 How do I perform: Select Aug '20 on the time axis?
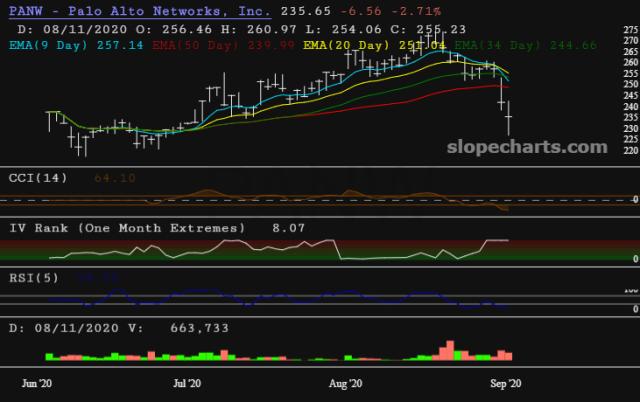point(345,383)
